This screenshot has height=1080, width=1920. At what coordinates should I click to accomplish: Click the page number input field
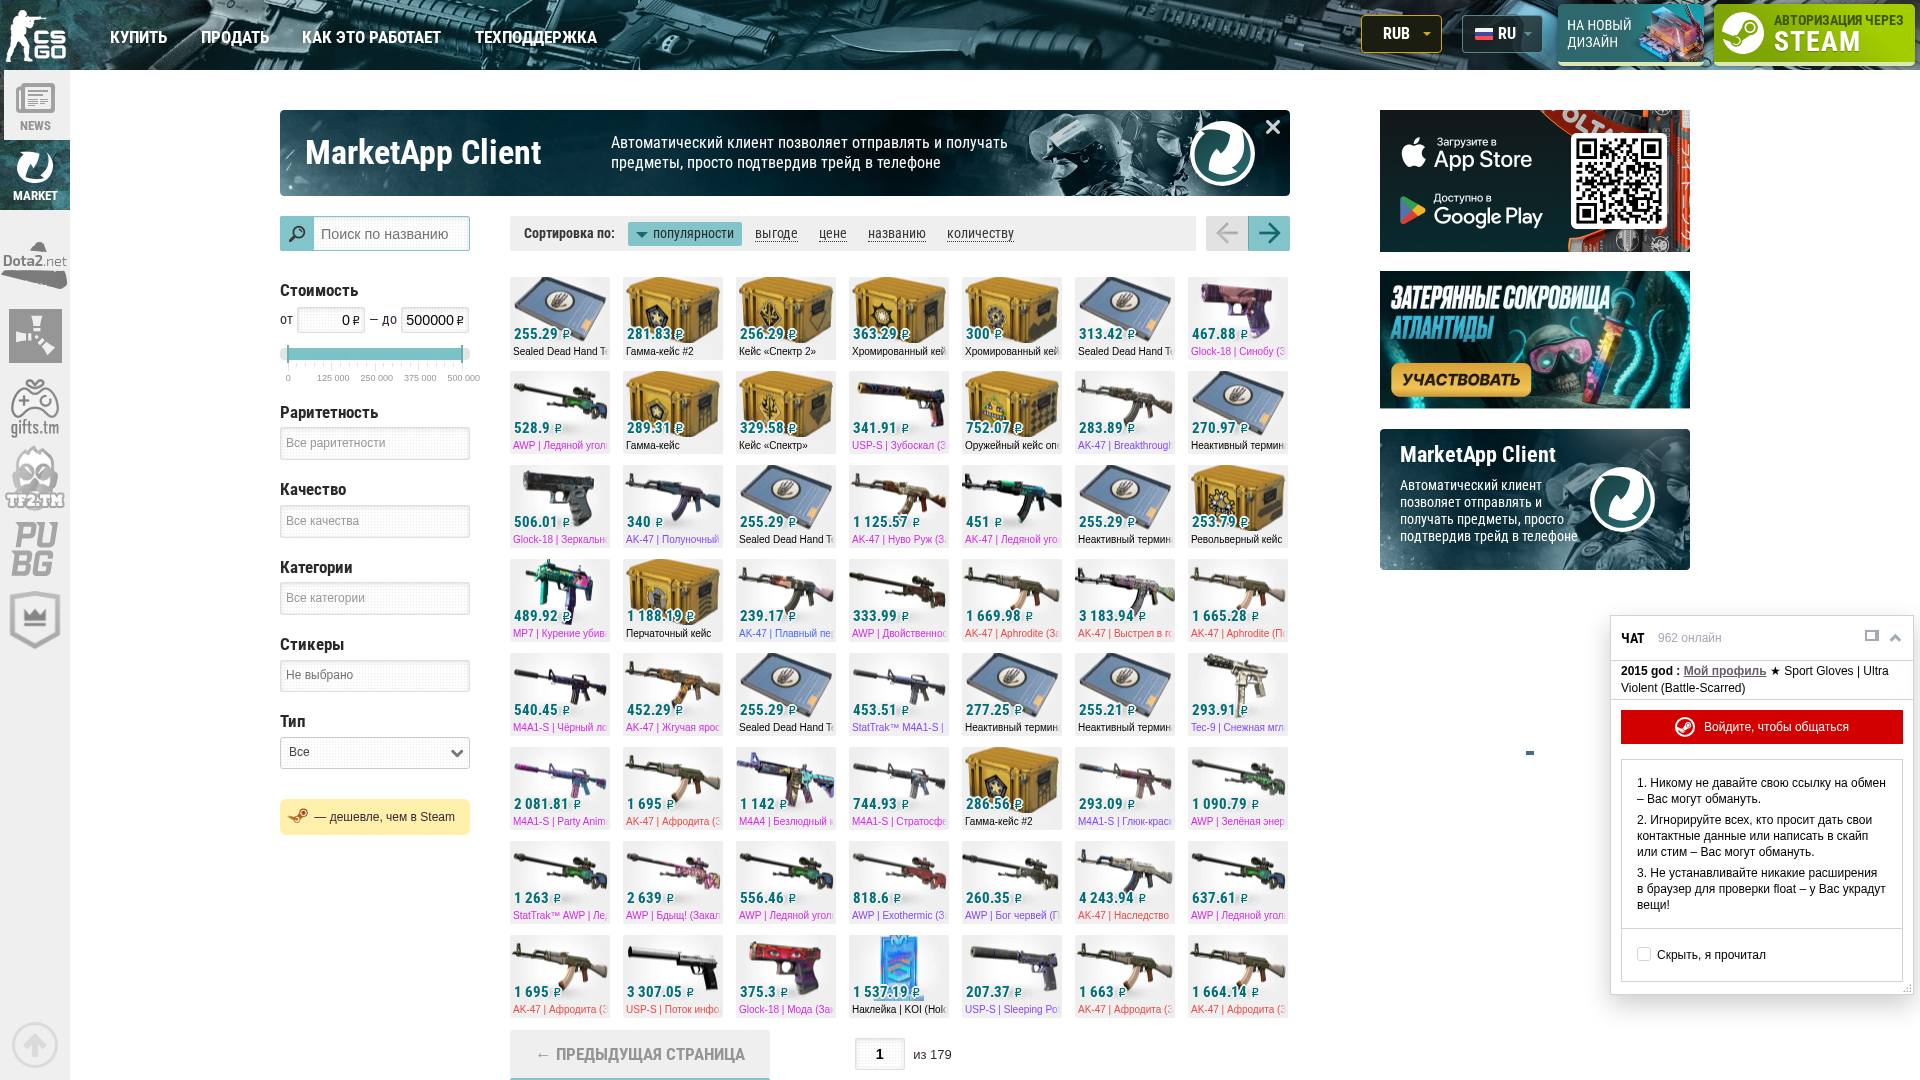880,1054
